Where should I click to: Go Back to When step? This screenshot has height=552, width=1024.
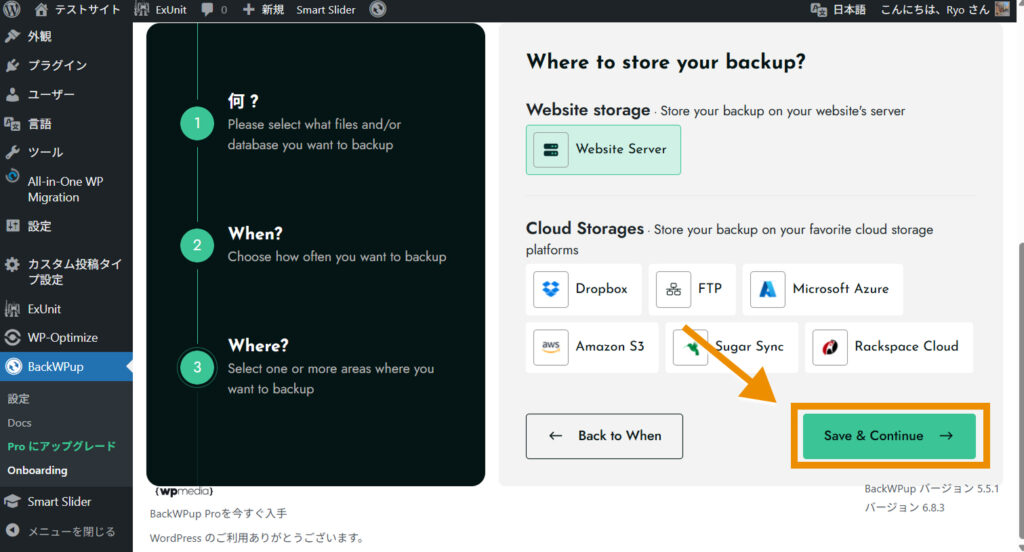coord(604,436)
